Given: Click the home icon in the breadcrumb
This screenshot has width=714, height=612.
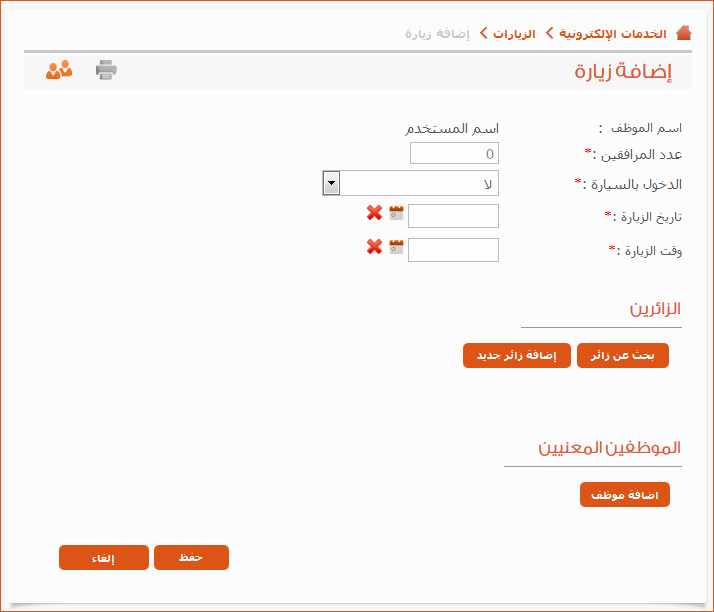Looking at the screenshot, I should 683,33.
